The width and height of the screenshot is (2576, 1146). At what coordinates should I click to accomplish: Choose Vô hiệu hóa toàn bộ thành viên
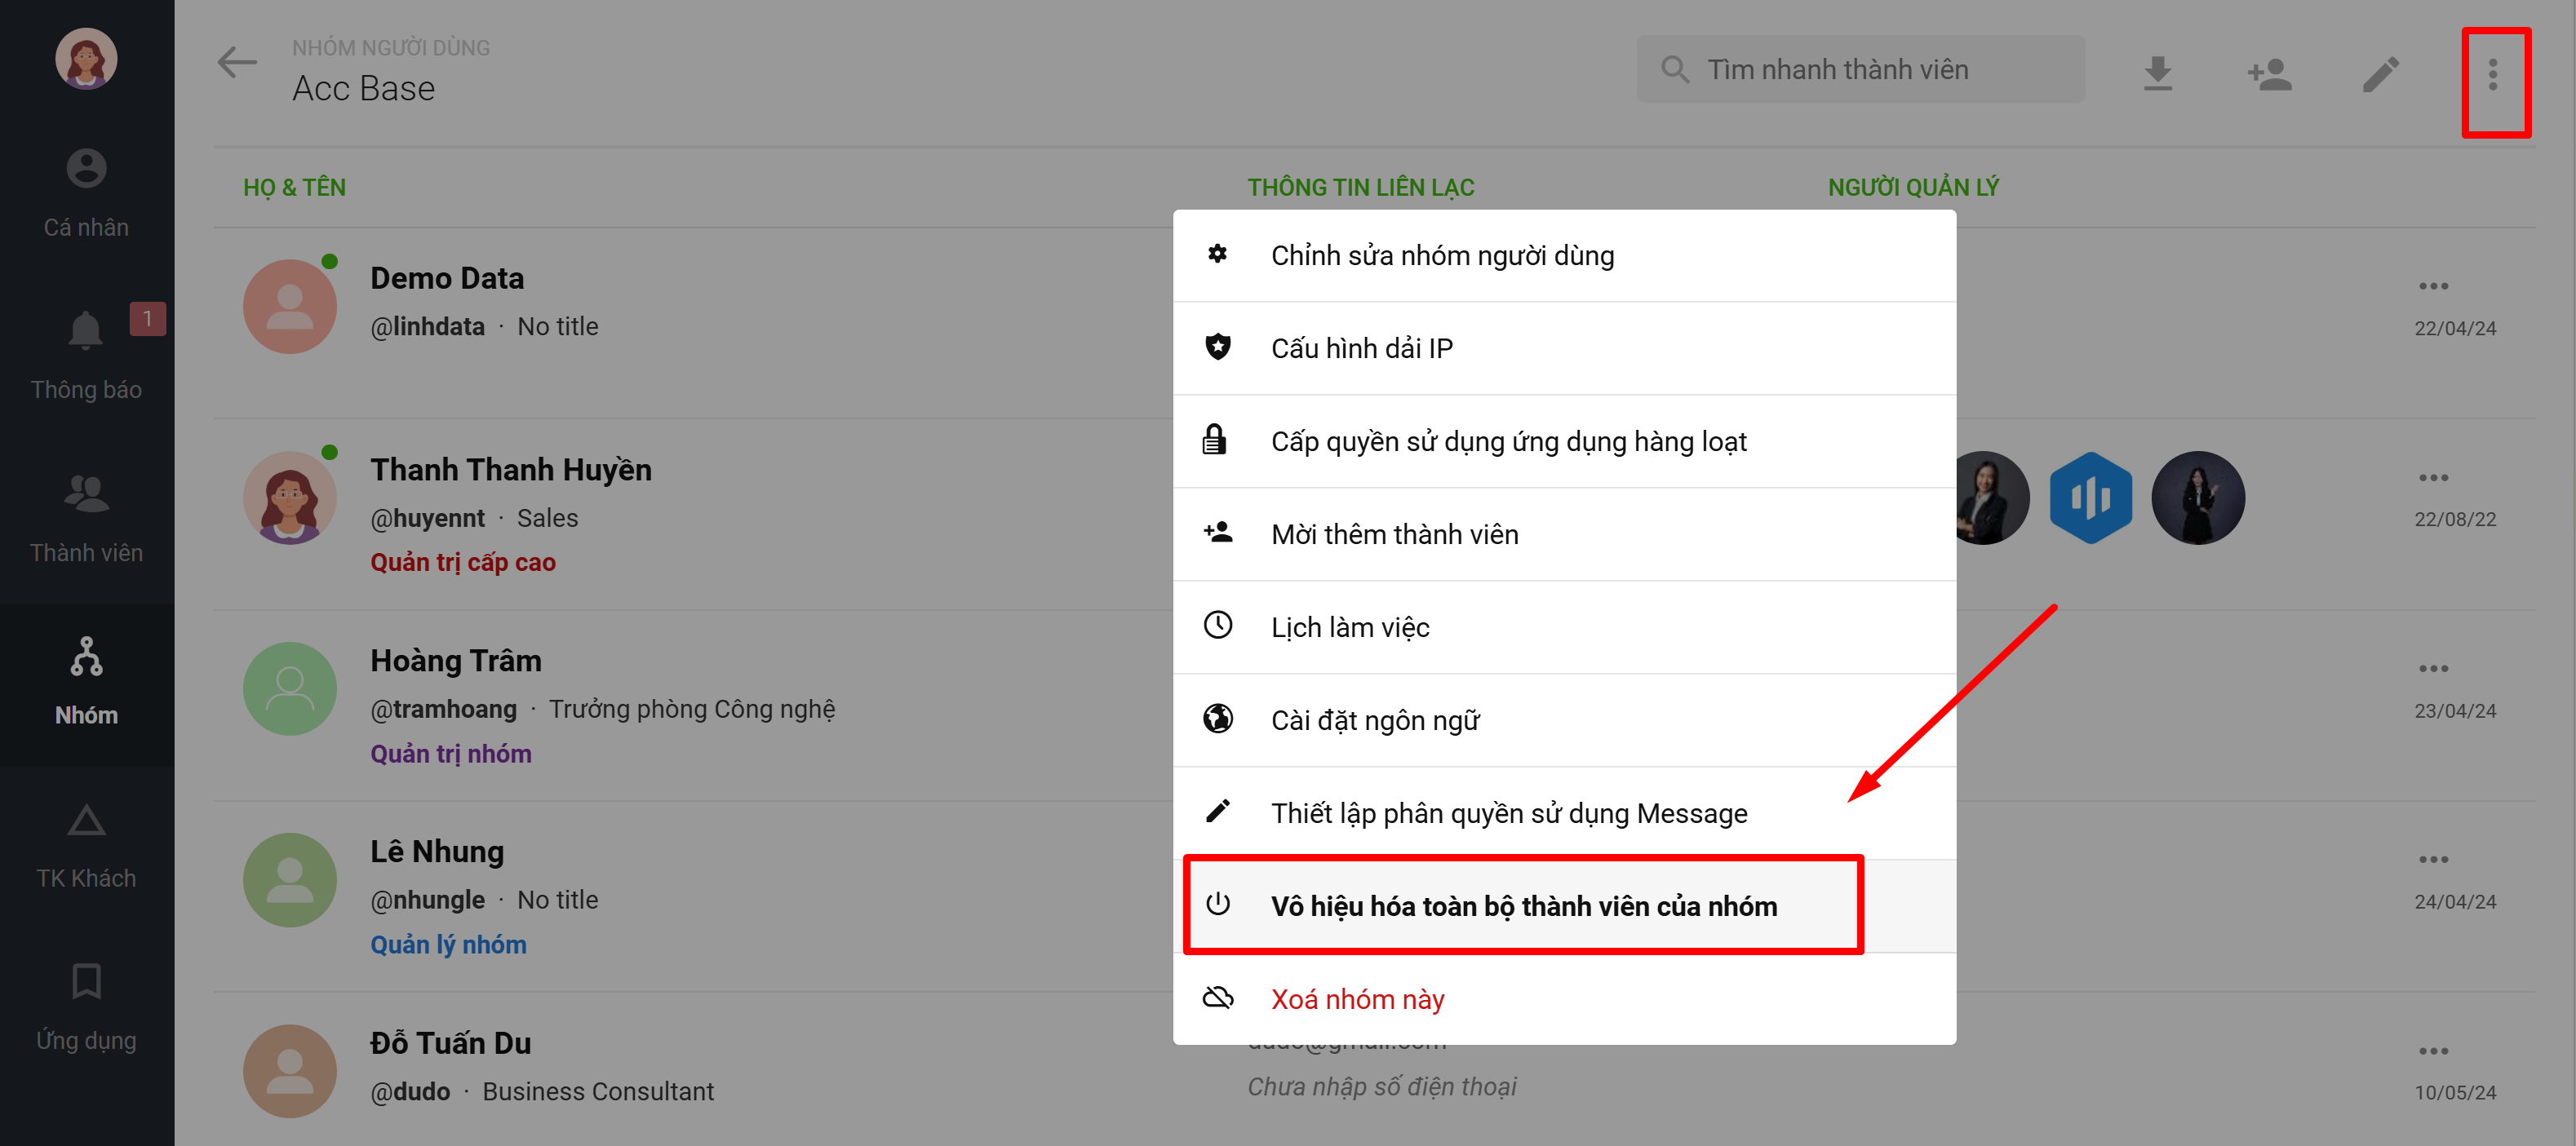[1523, 906]
